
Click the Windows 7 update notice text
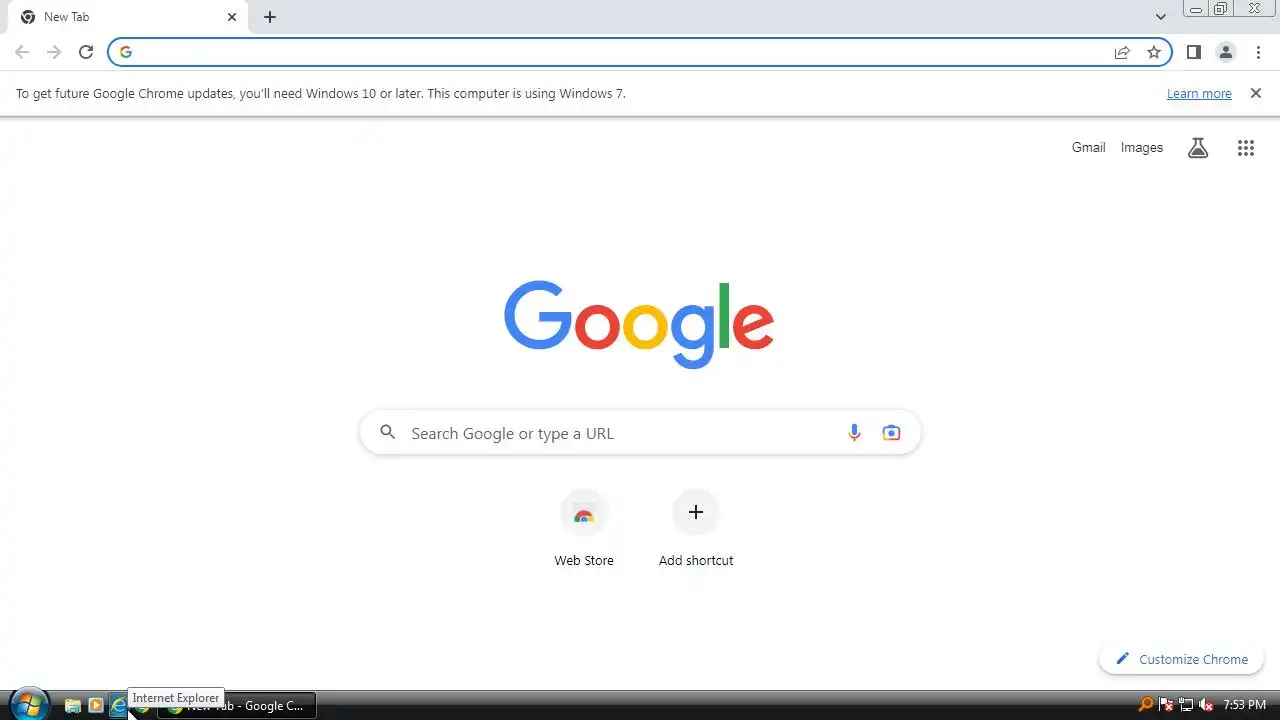(x=321, y=94)
